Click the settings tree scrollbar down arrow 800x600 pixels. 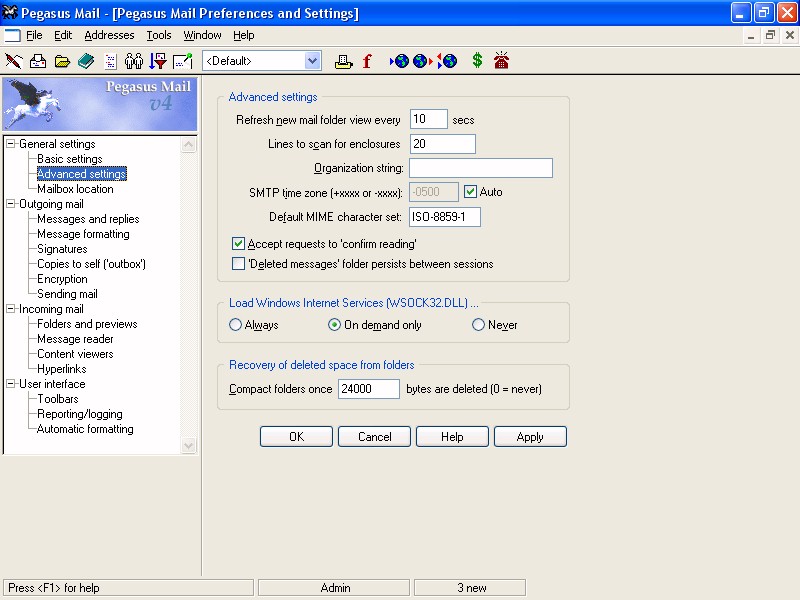188,445
